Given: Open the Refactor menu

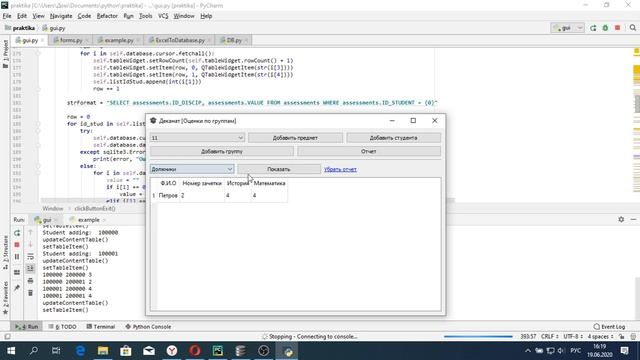Looking at the screenshot, I should (x=107, y=16).
